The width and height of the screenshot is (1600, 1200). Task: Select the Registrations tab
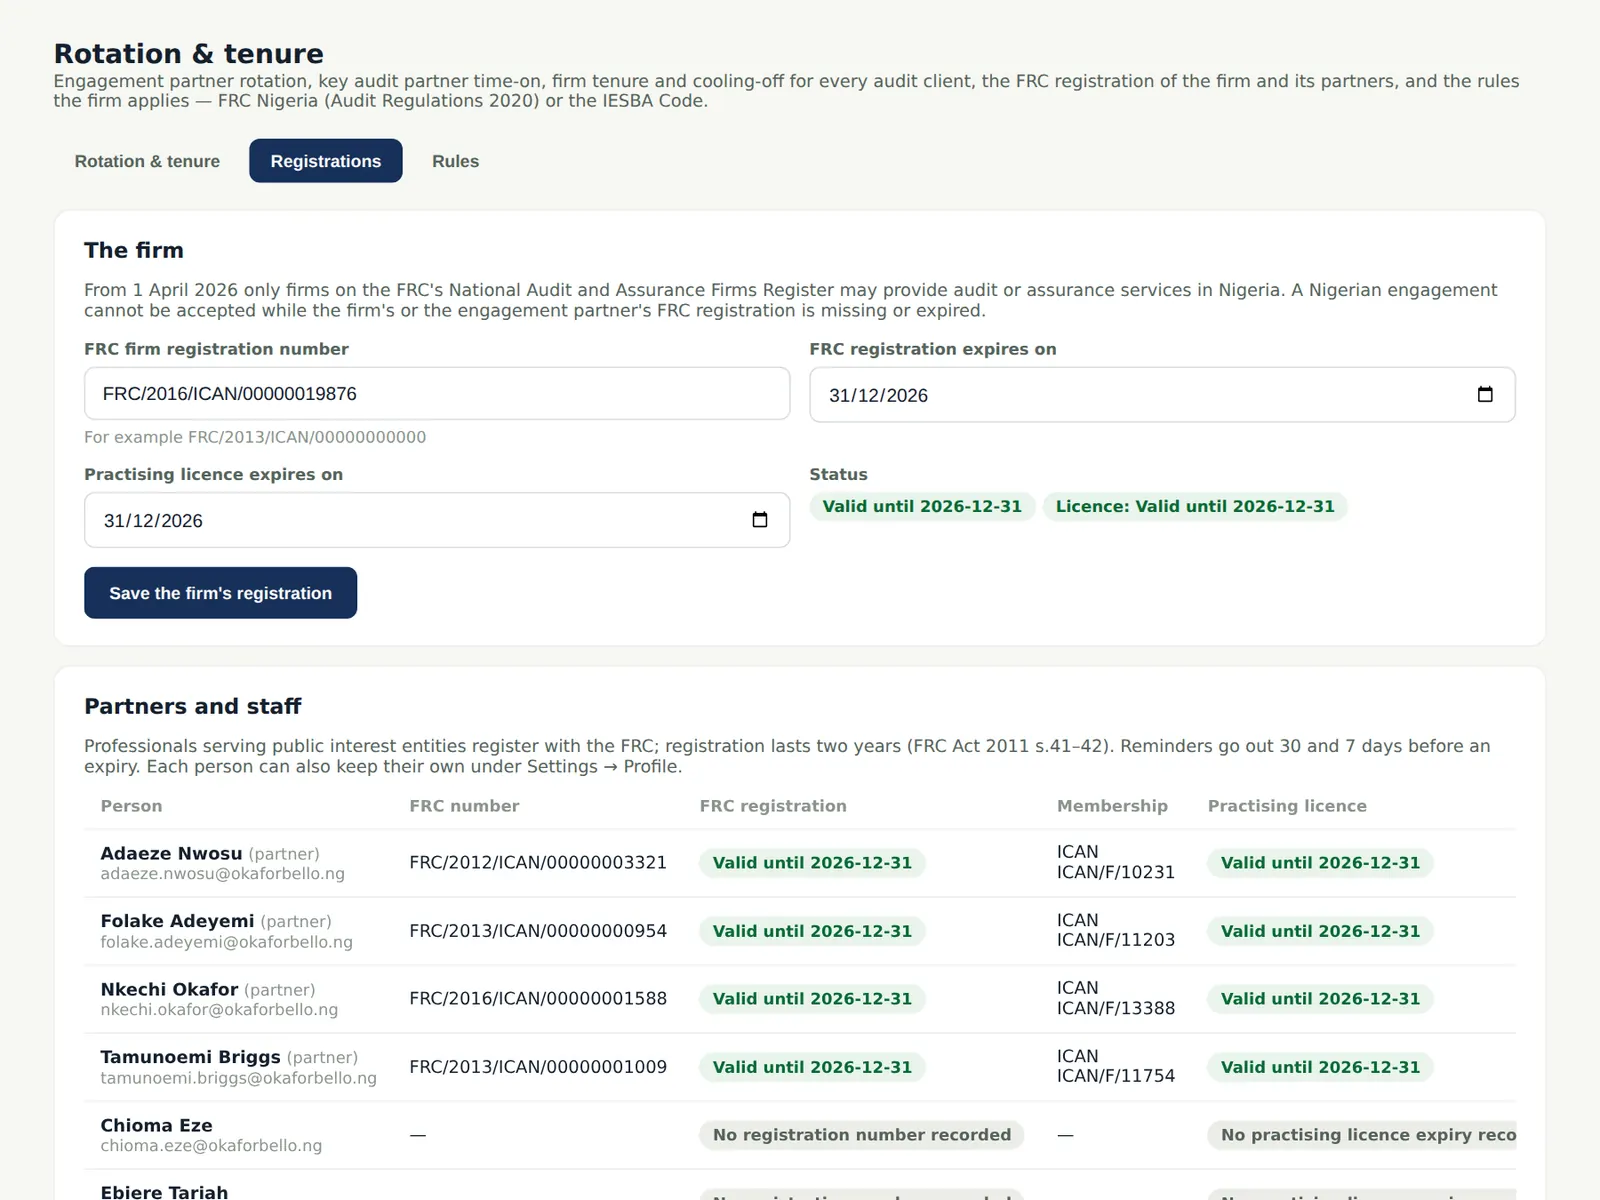[x=326, y=161]
